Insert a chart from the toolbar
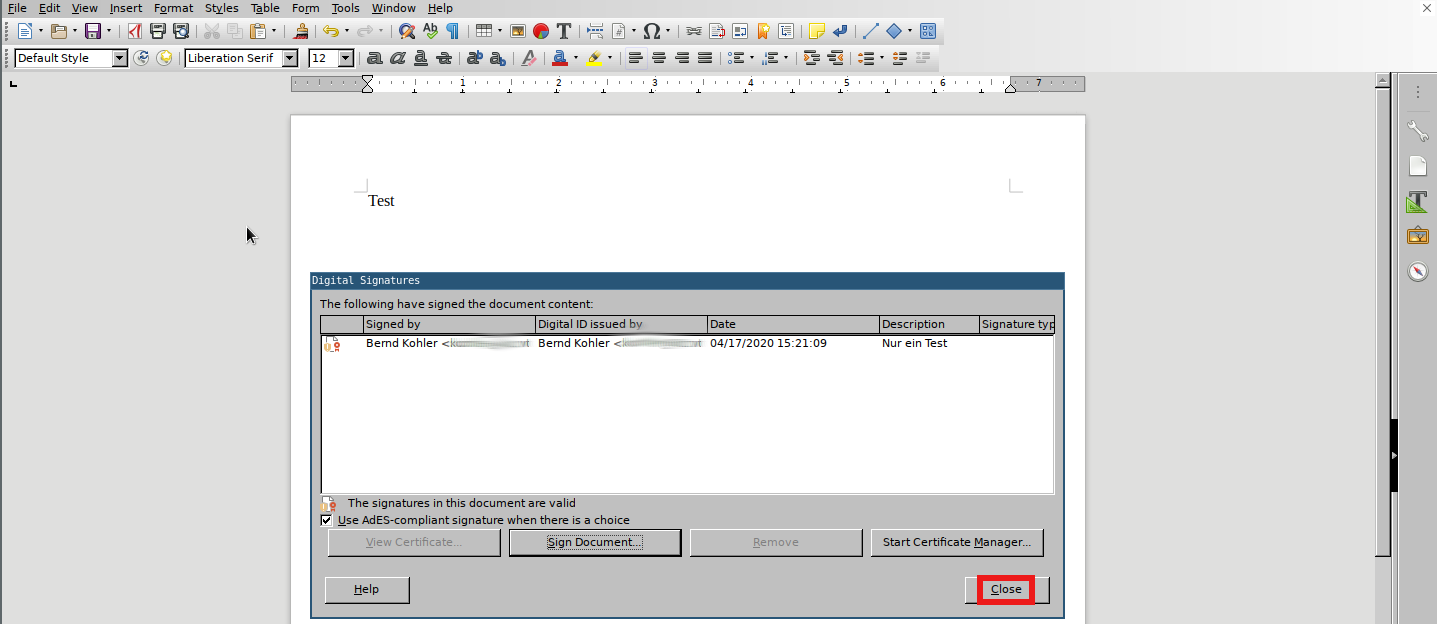The height and width of the screenshot is (624, 1437). point(541,31)
